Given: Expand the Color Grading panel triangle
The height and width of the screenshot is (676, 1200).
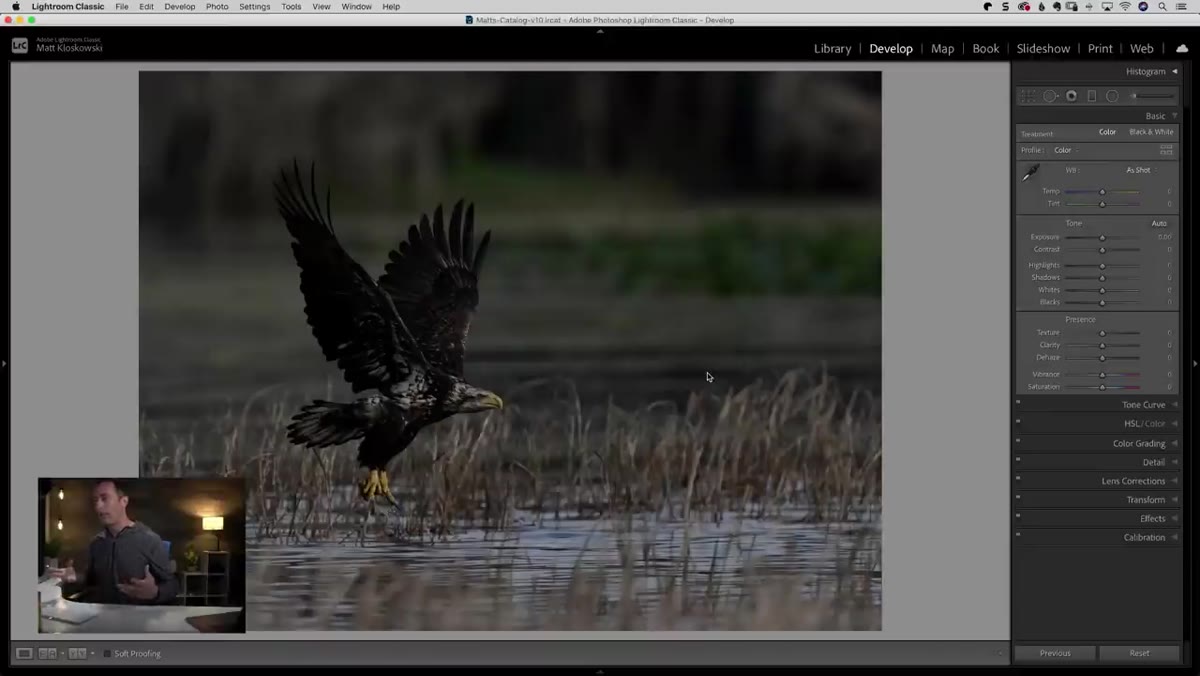Looking at the screenshot, I should tap(1175, 443).
